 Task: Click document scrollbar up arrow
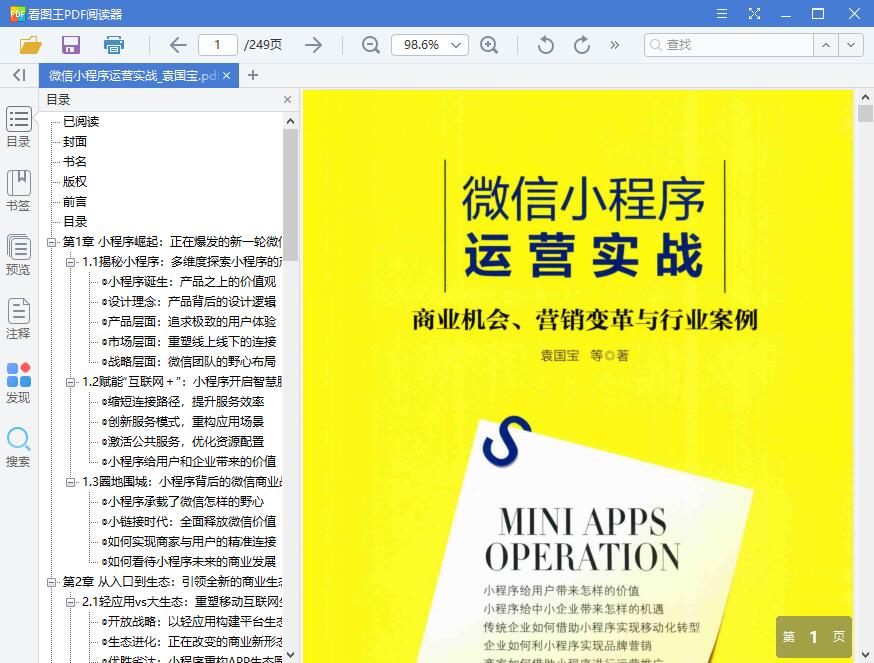(x=865, y=97)
